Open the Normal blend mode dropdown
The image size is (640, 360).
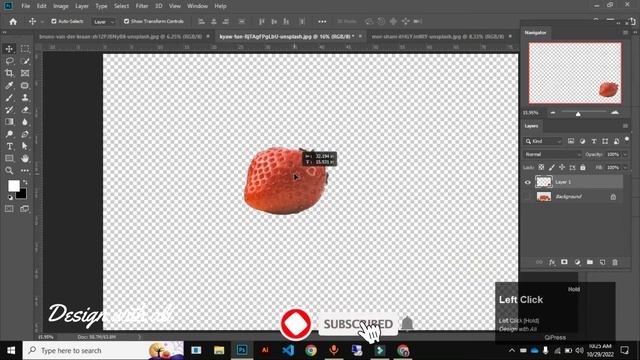click(553, 154)
